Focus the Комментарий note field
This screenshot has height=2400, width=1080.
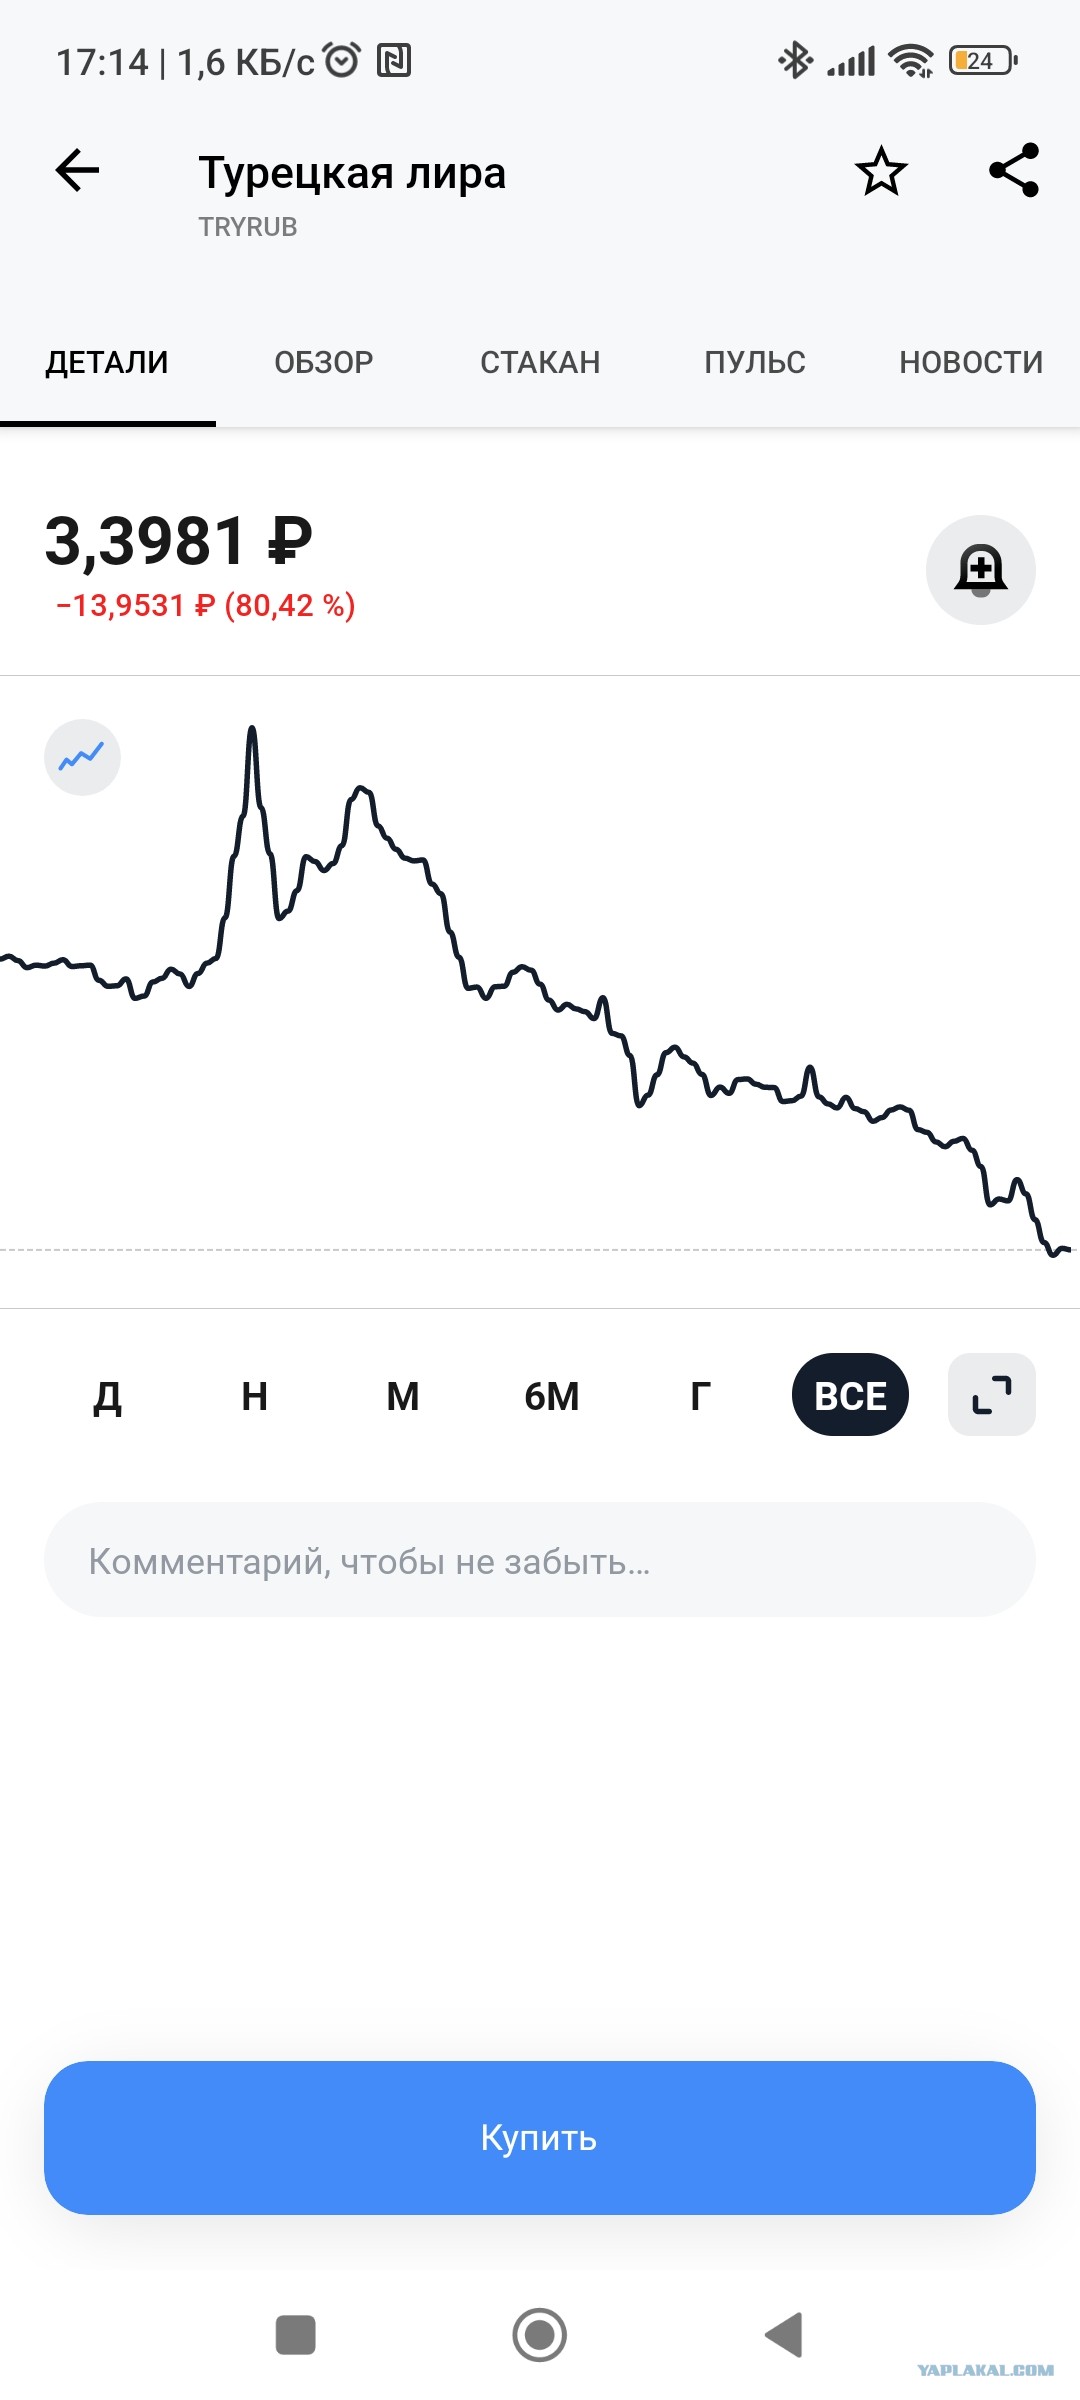tap(540, 1560)
